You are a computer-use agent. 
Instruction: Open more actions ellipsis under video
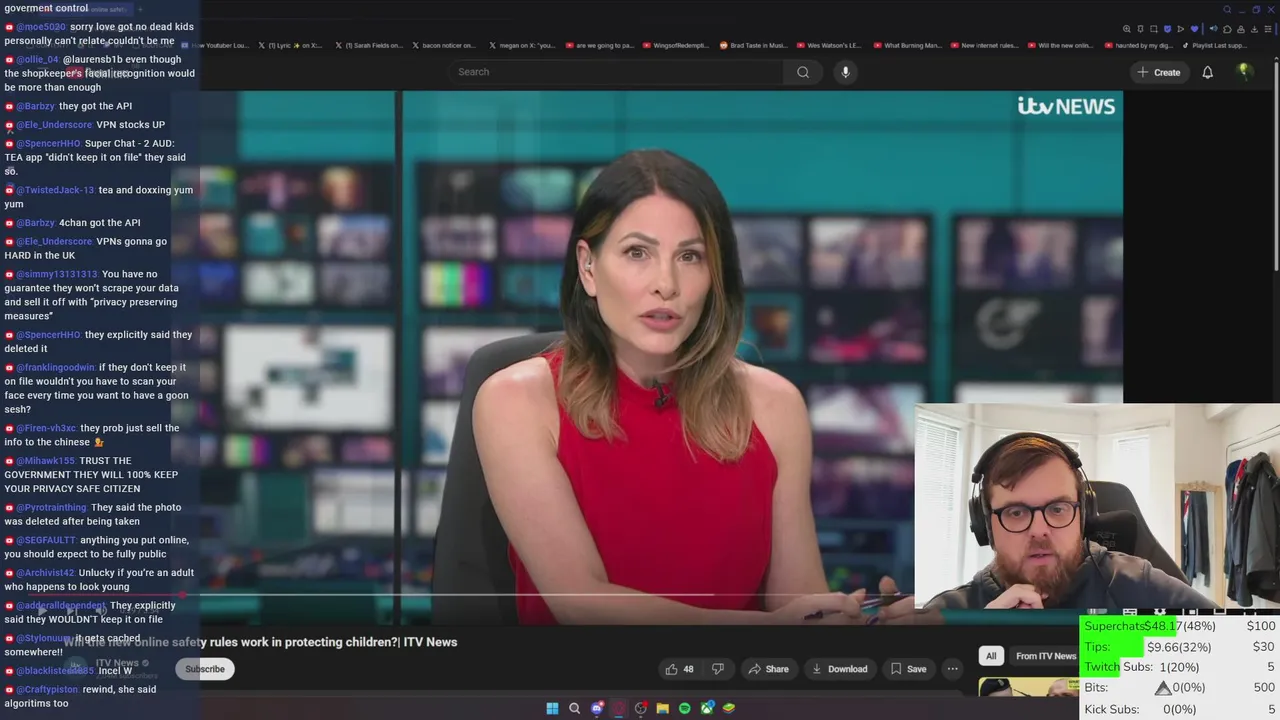(x=952, y=669)
